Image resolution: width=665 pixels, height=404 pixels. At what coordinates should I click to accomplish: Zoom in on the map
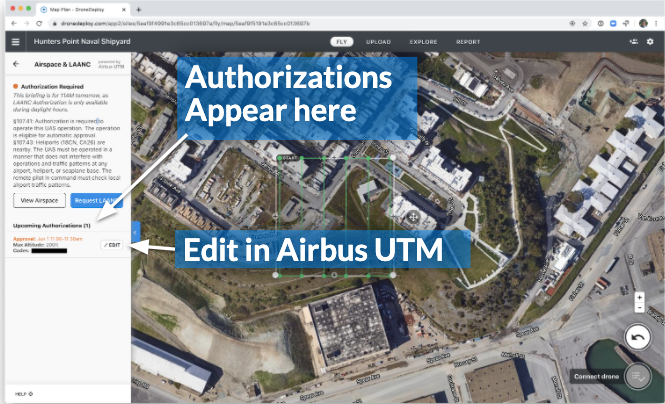pyautogui.click(x=639, y=297)
